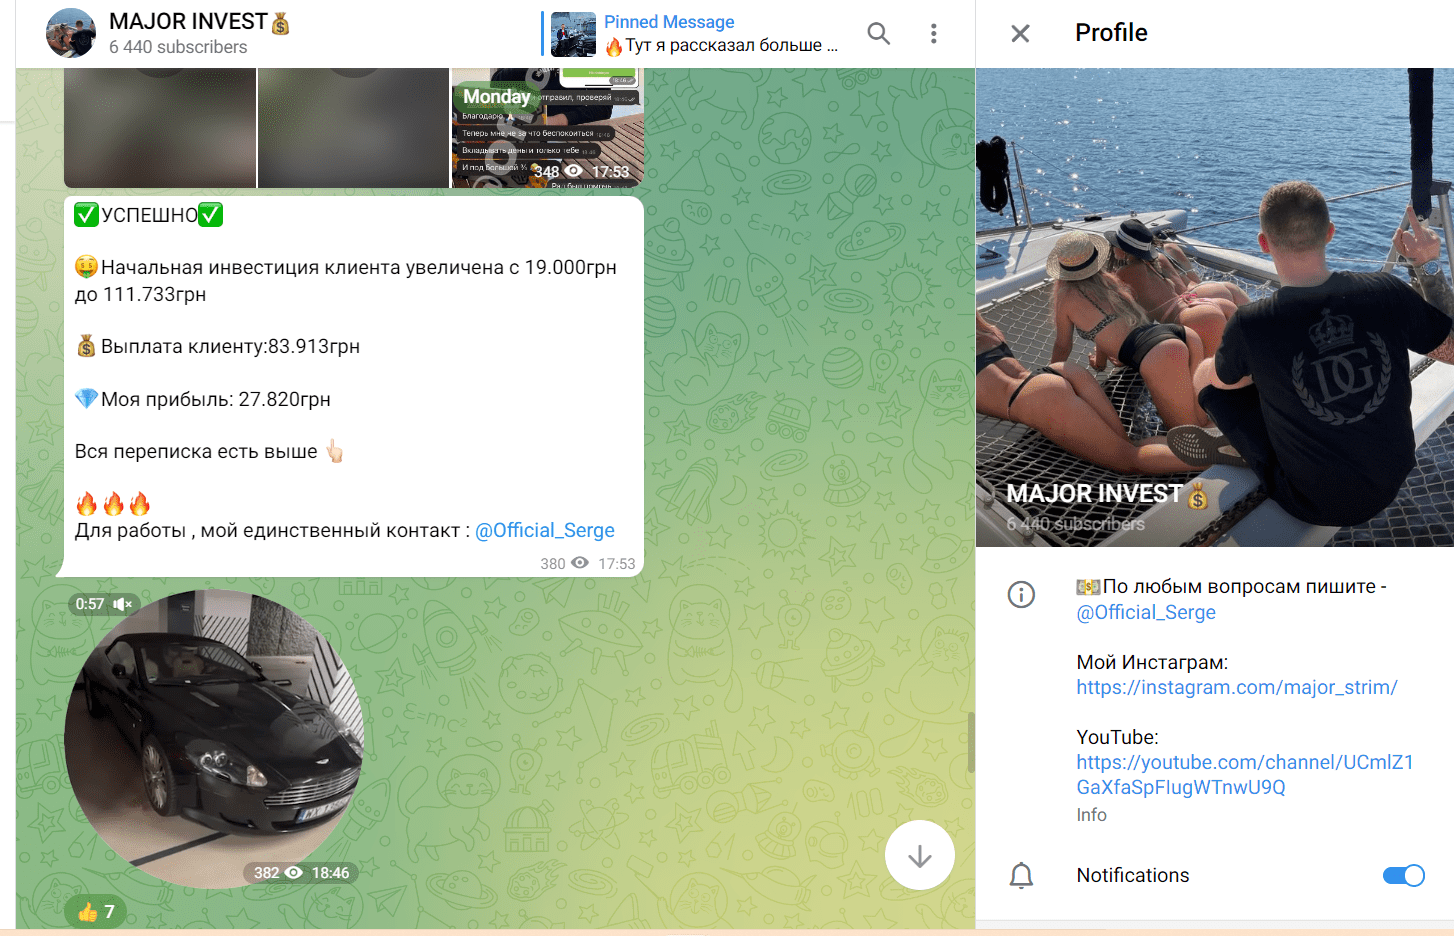
Task: Click the scroll-to-bottom arrow button
Action: point(919,856)
